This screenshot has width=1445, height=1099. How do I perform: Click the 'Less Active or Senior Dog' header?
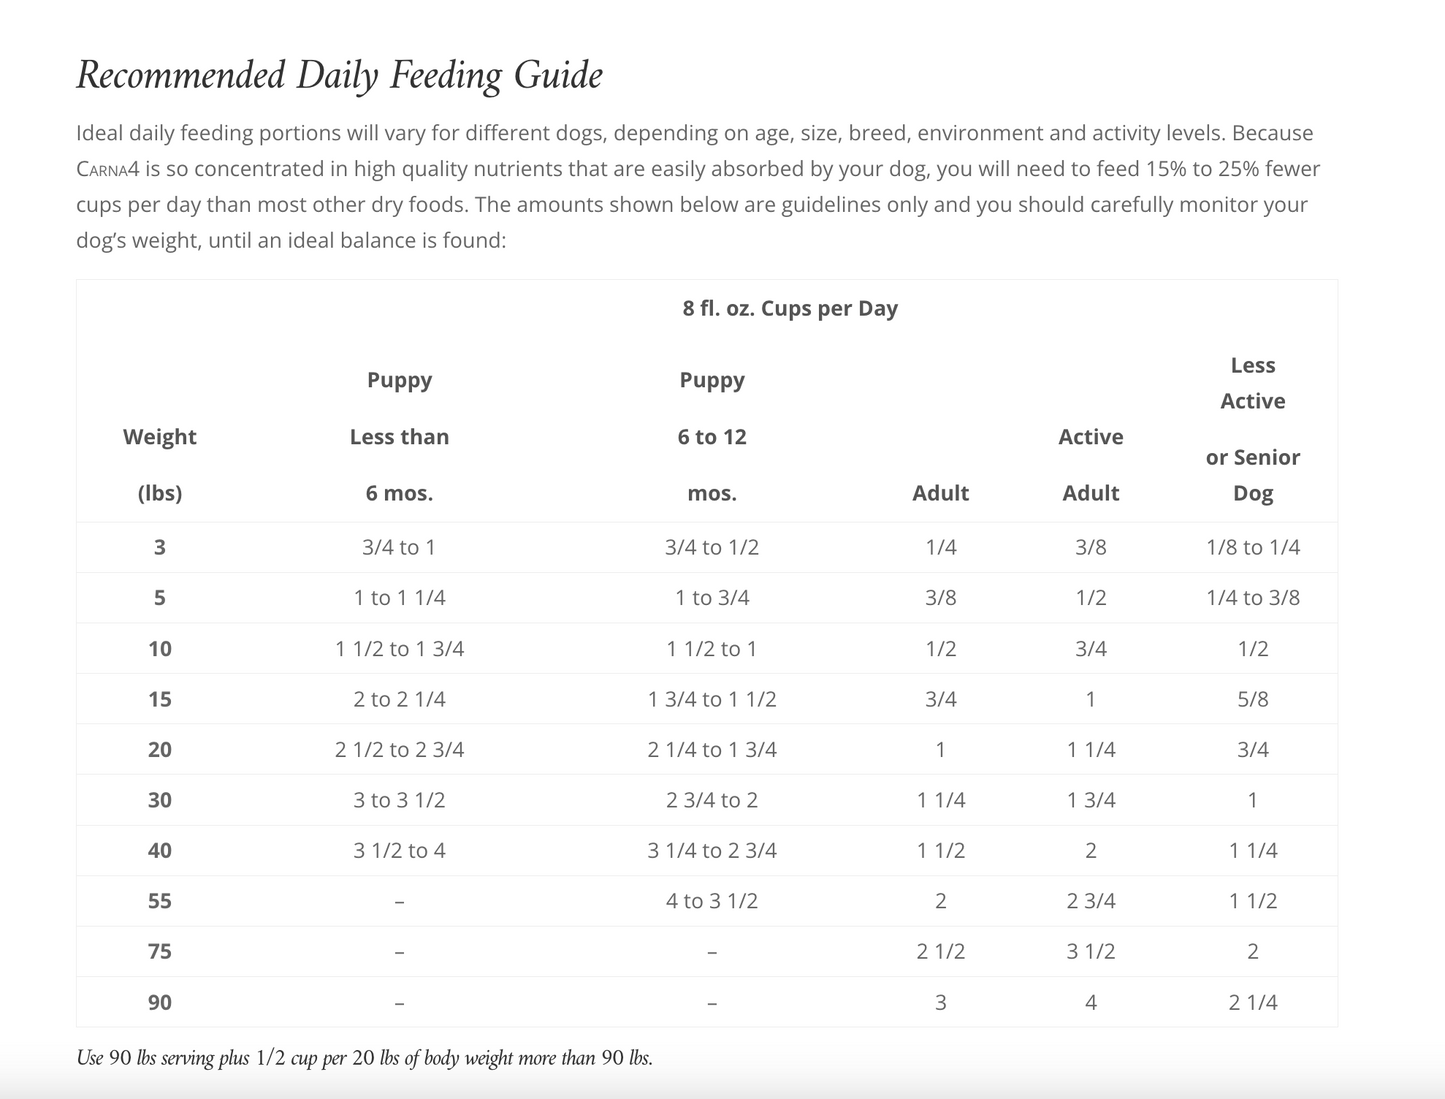pyautogui.click(x=1252, y=428)
